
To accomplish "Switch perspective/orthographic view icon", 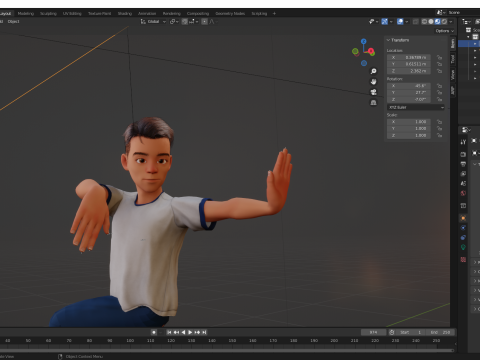I will (x=374, y=103).
